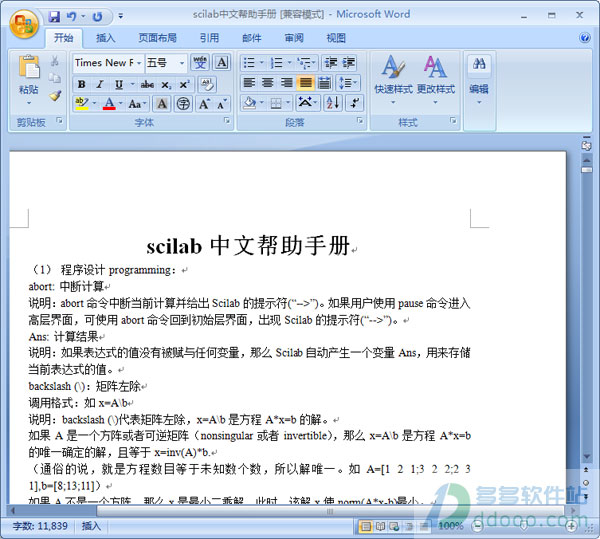Justify paragraph text
This screenshot has width=600, height=539.
point(305,82)
